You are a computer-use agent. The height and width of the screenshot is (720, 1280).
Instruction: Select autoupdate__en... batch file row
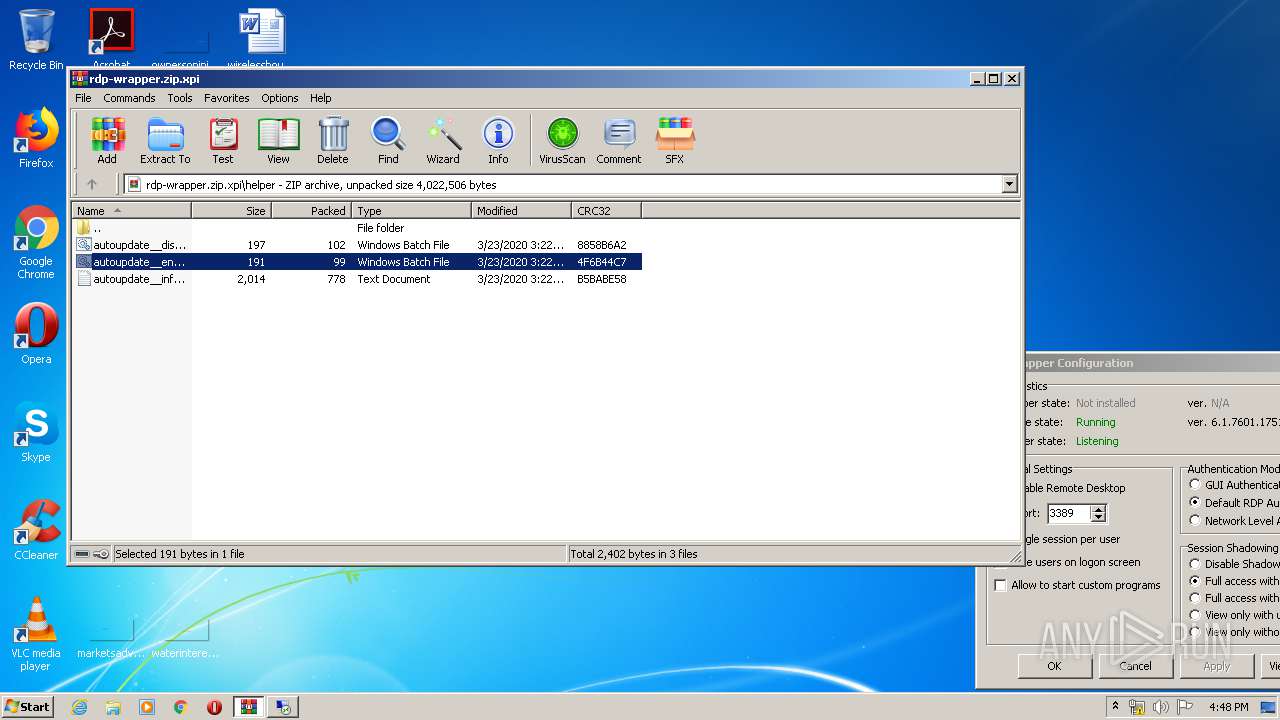[x=357, y=262]
